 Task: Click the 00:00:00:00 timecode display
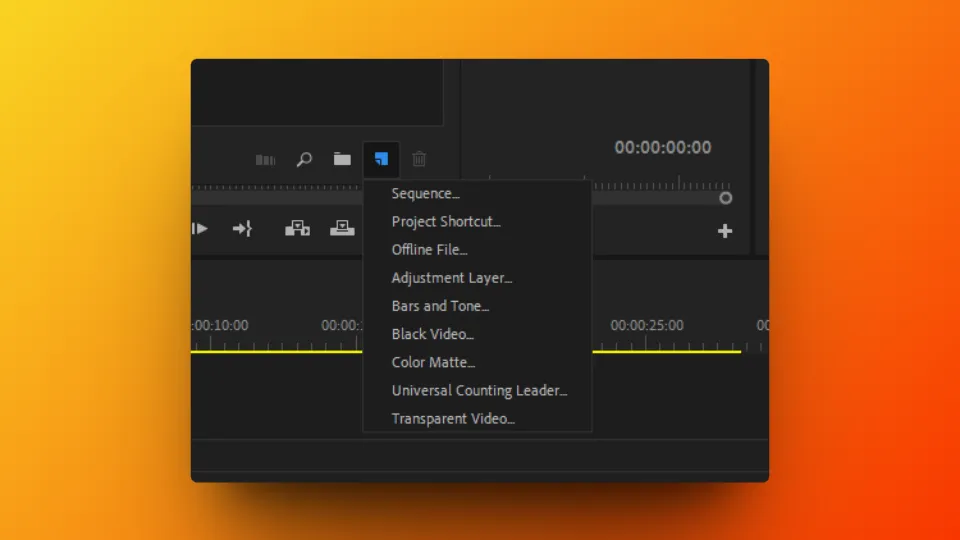pyautogui.click(x=662, y=148)
